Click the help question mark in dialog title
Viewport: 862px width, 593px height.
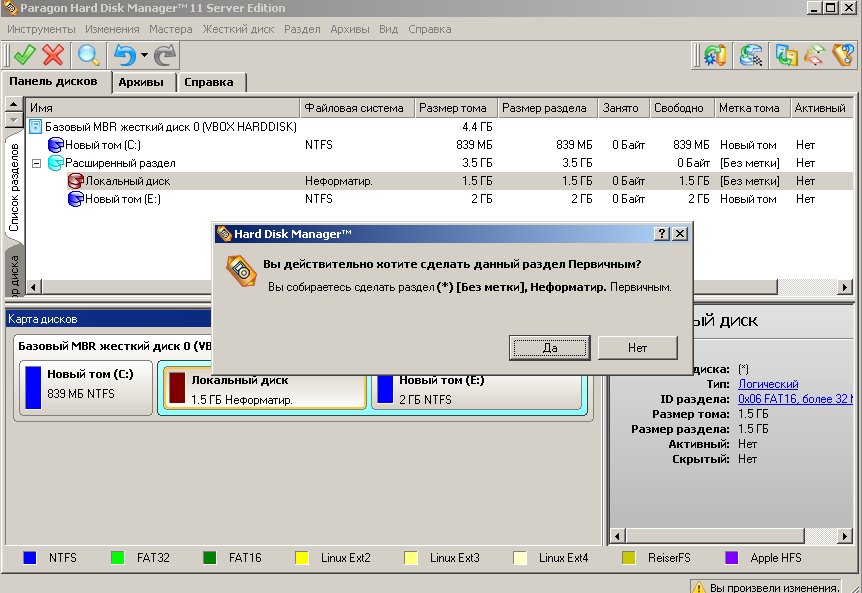tap(661, 233)
